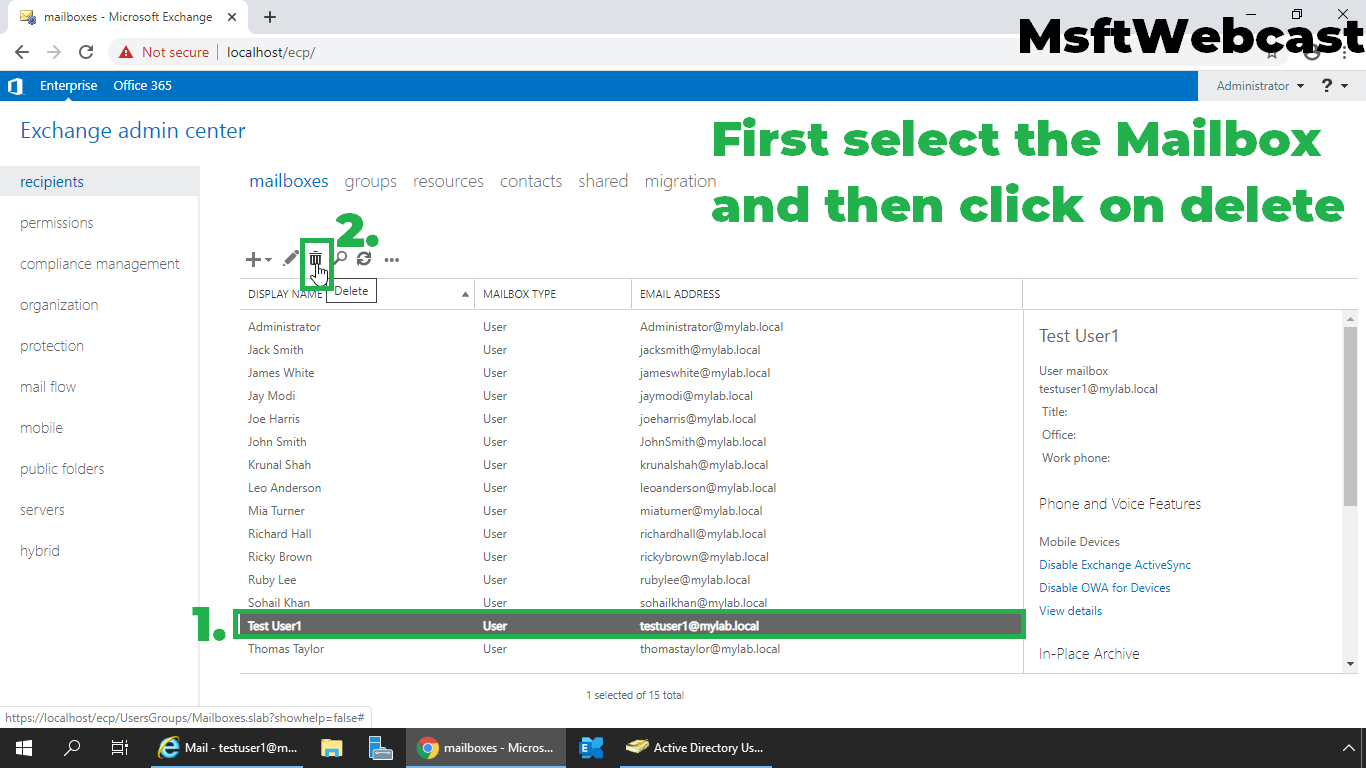1366x768 pixels.
Task: Switch to Office 365 tab
Action: (143, 86)
